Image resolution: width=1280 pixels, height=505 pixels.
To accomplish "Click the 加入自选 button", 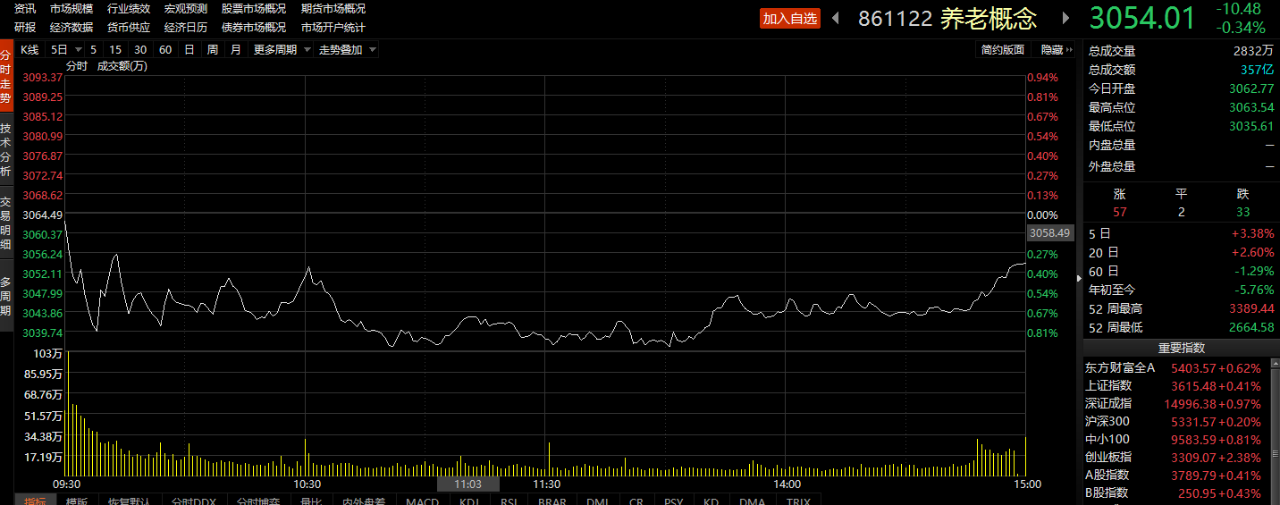I will 790,18.
